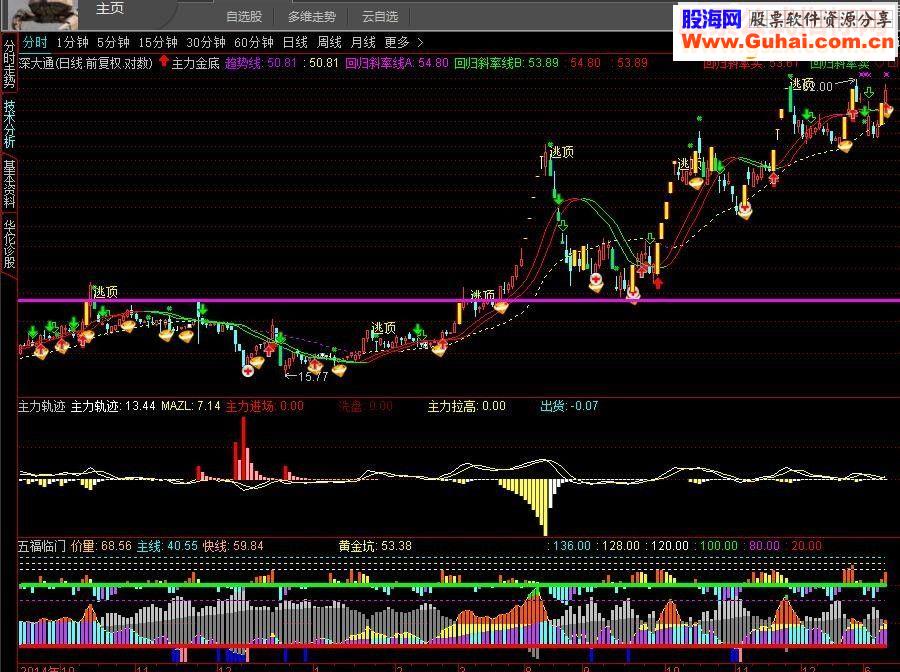Go to 主页 home tab
This screenshot has height=672, width=900.
[110, 8]
